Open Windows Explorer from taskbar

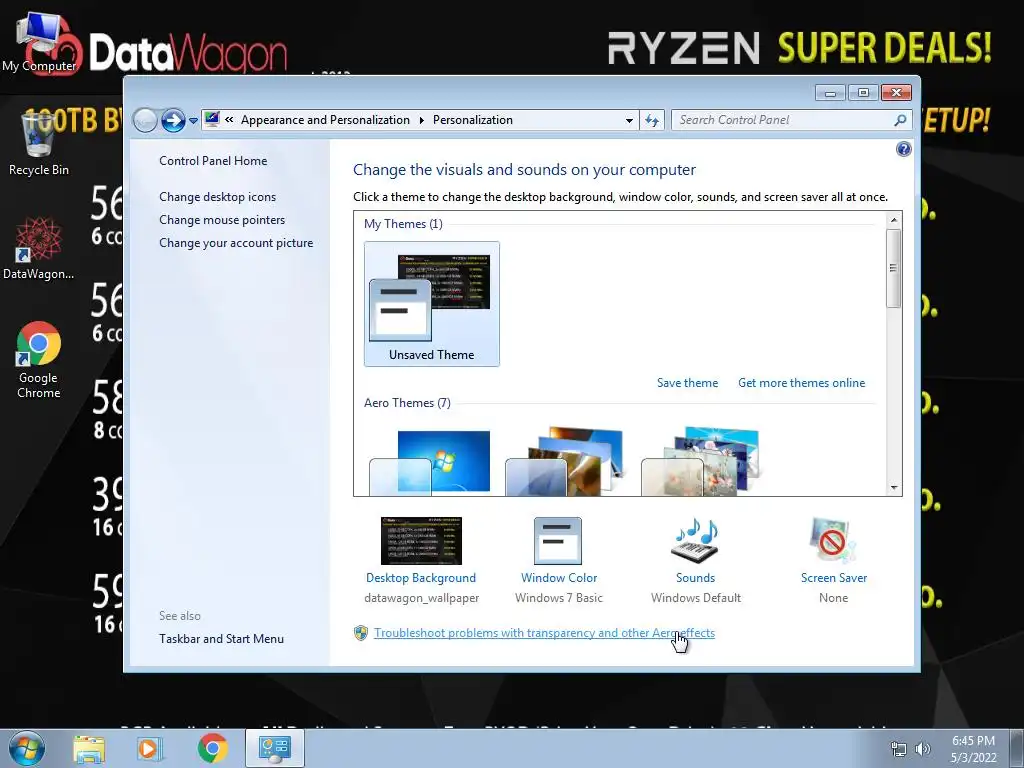[x=89, y=749]
